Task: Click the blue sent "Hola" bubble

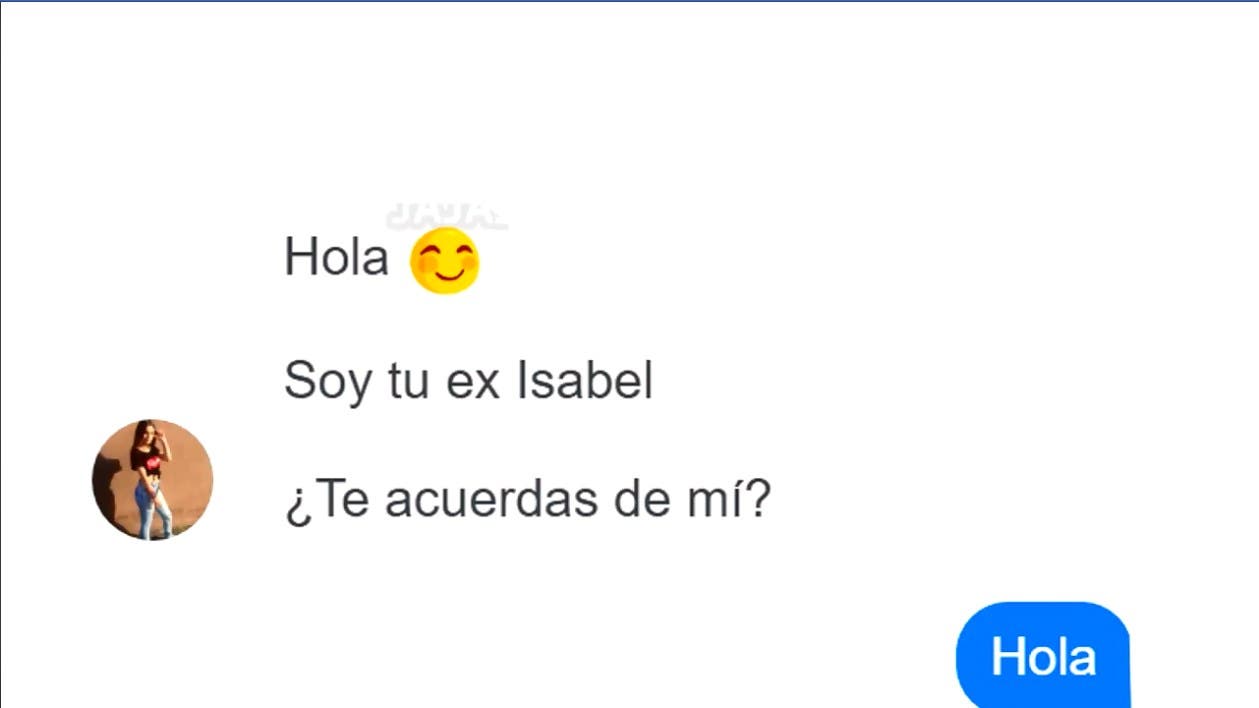Action: (1043, 657)
